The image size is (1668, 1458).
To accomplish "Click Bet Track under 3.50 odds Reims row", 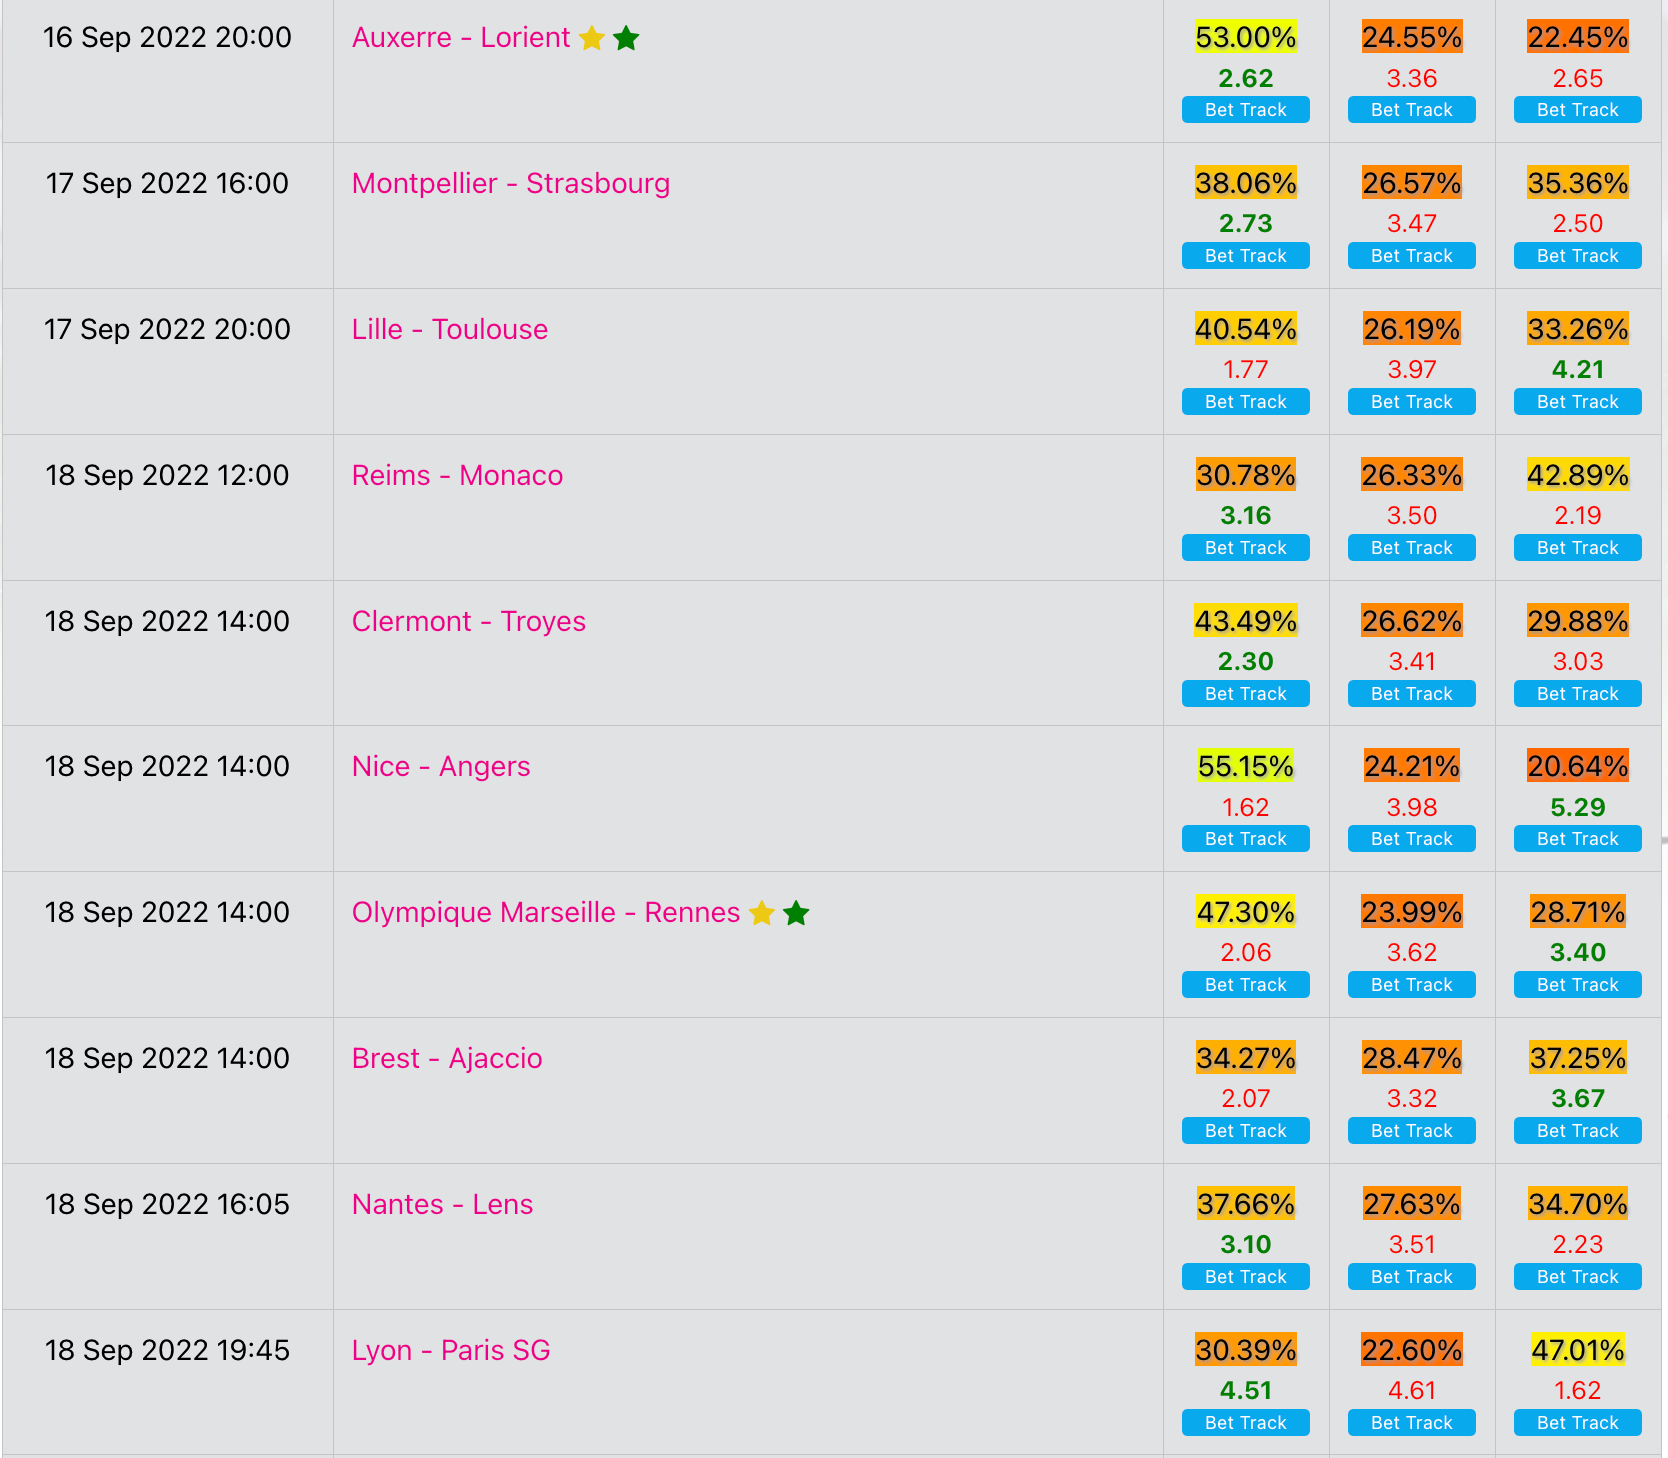I will pyautogui.click(x=1412, y=548).
